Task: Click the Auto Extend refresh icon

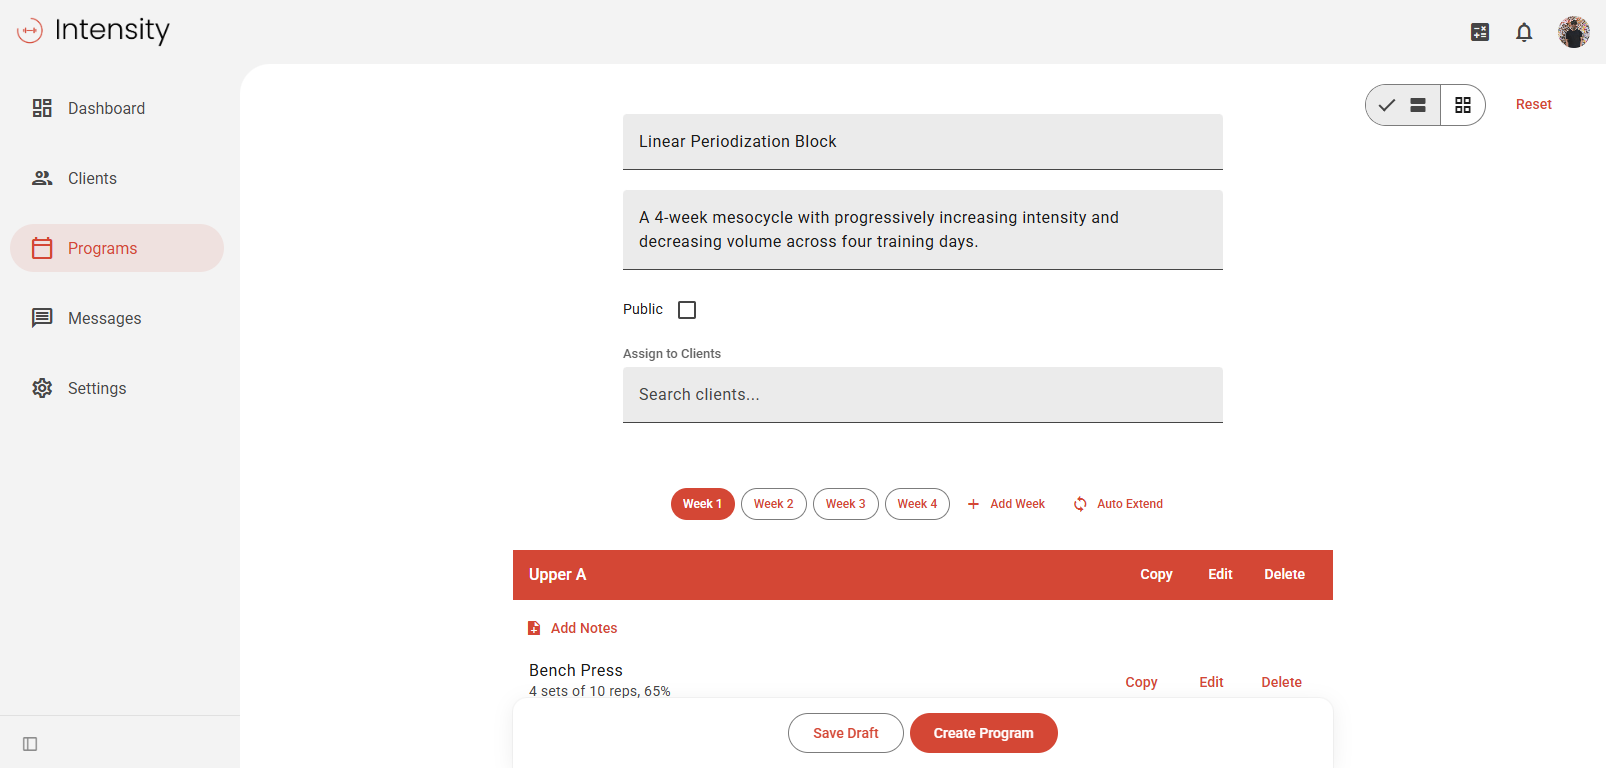Action: pos(1080,504)
